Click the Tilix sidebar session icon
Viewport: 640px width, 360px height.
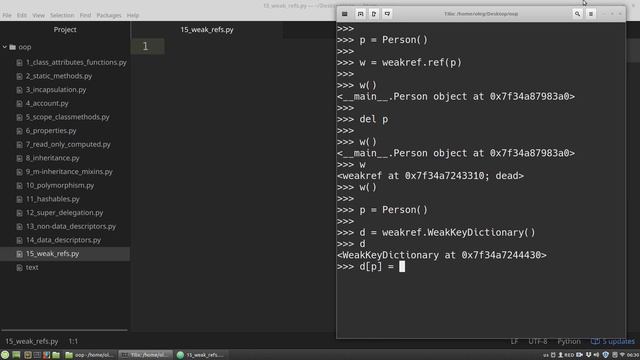click(x=344, y=14)
